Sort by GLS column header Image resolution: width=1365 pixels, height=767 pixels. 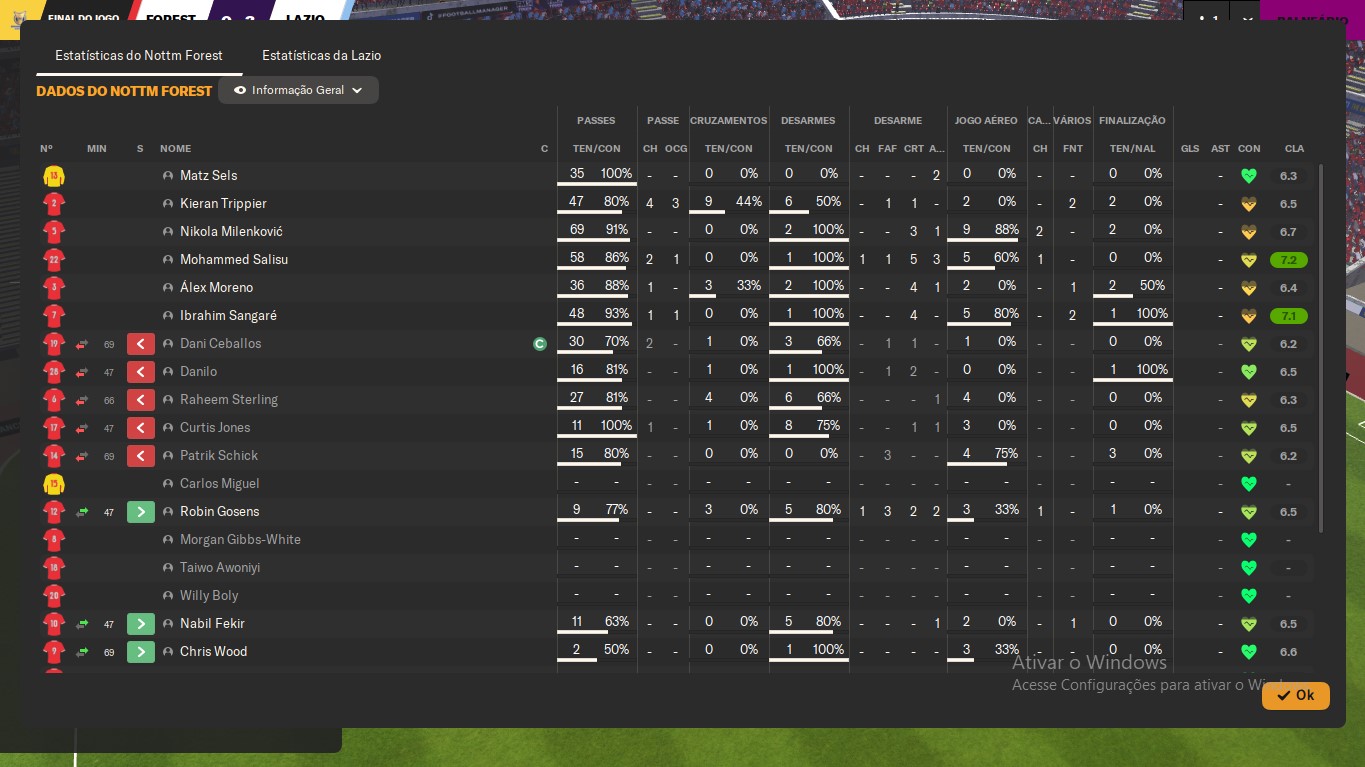(1190, 149)
